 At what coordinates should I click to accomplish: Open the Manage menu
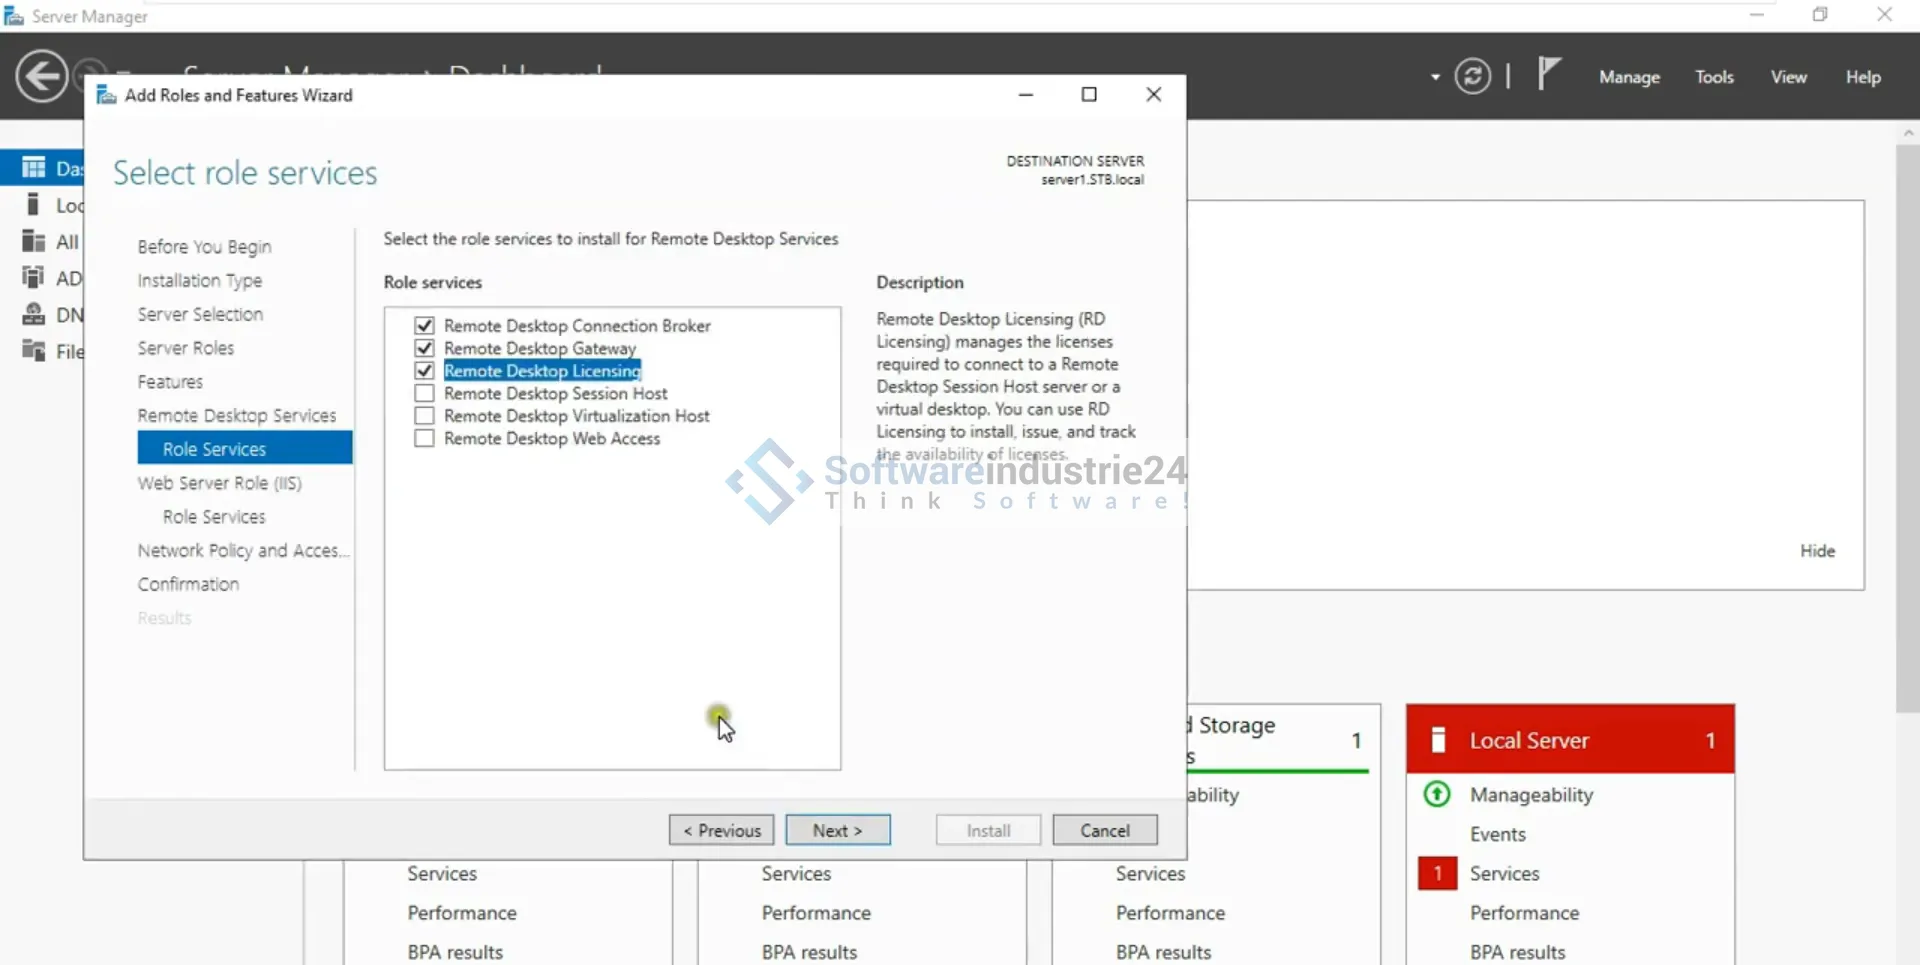pyautogui.click(x=1629, y=77)
